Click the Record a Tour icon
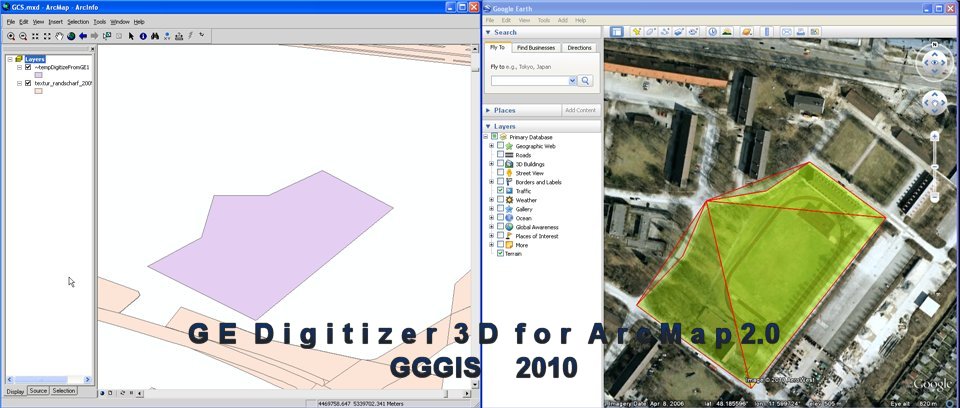This screenshot has width=960, height=408. (693, 31)
